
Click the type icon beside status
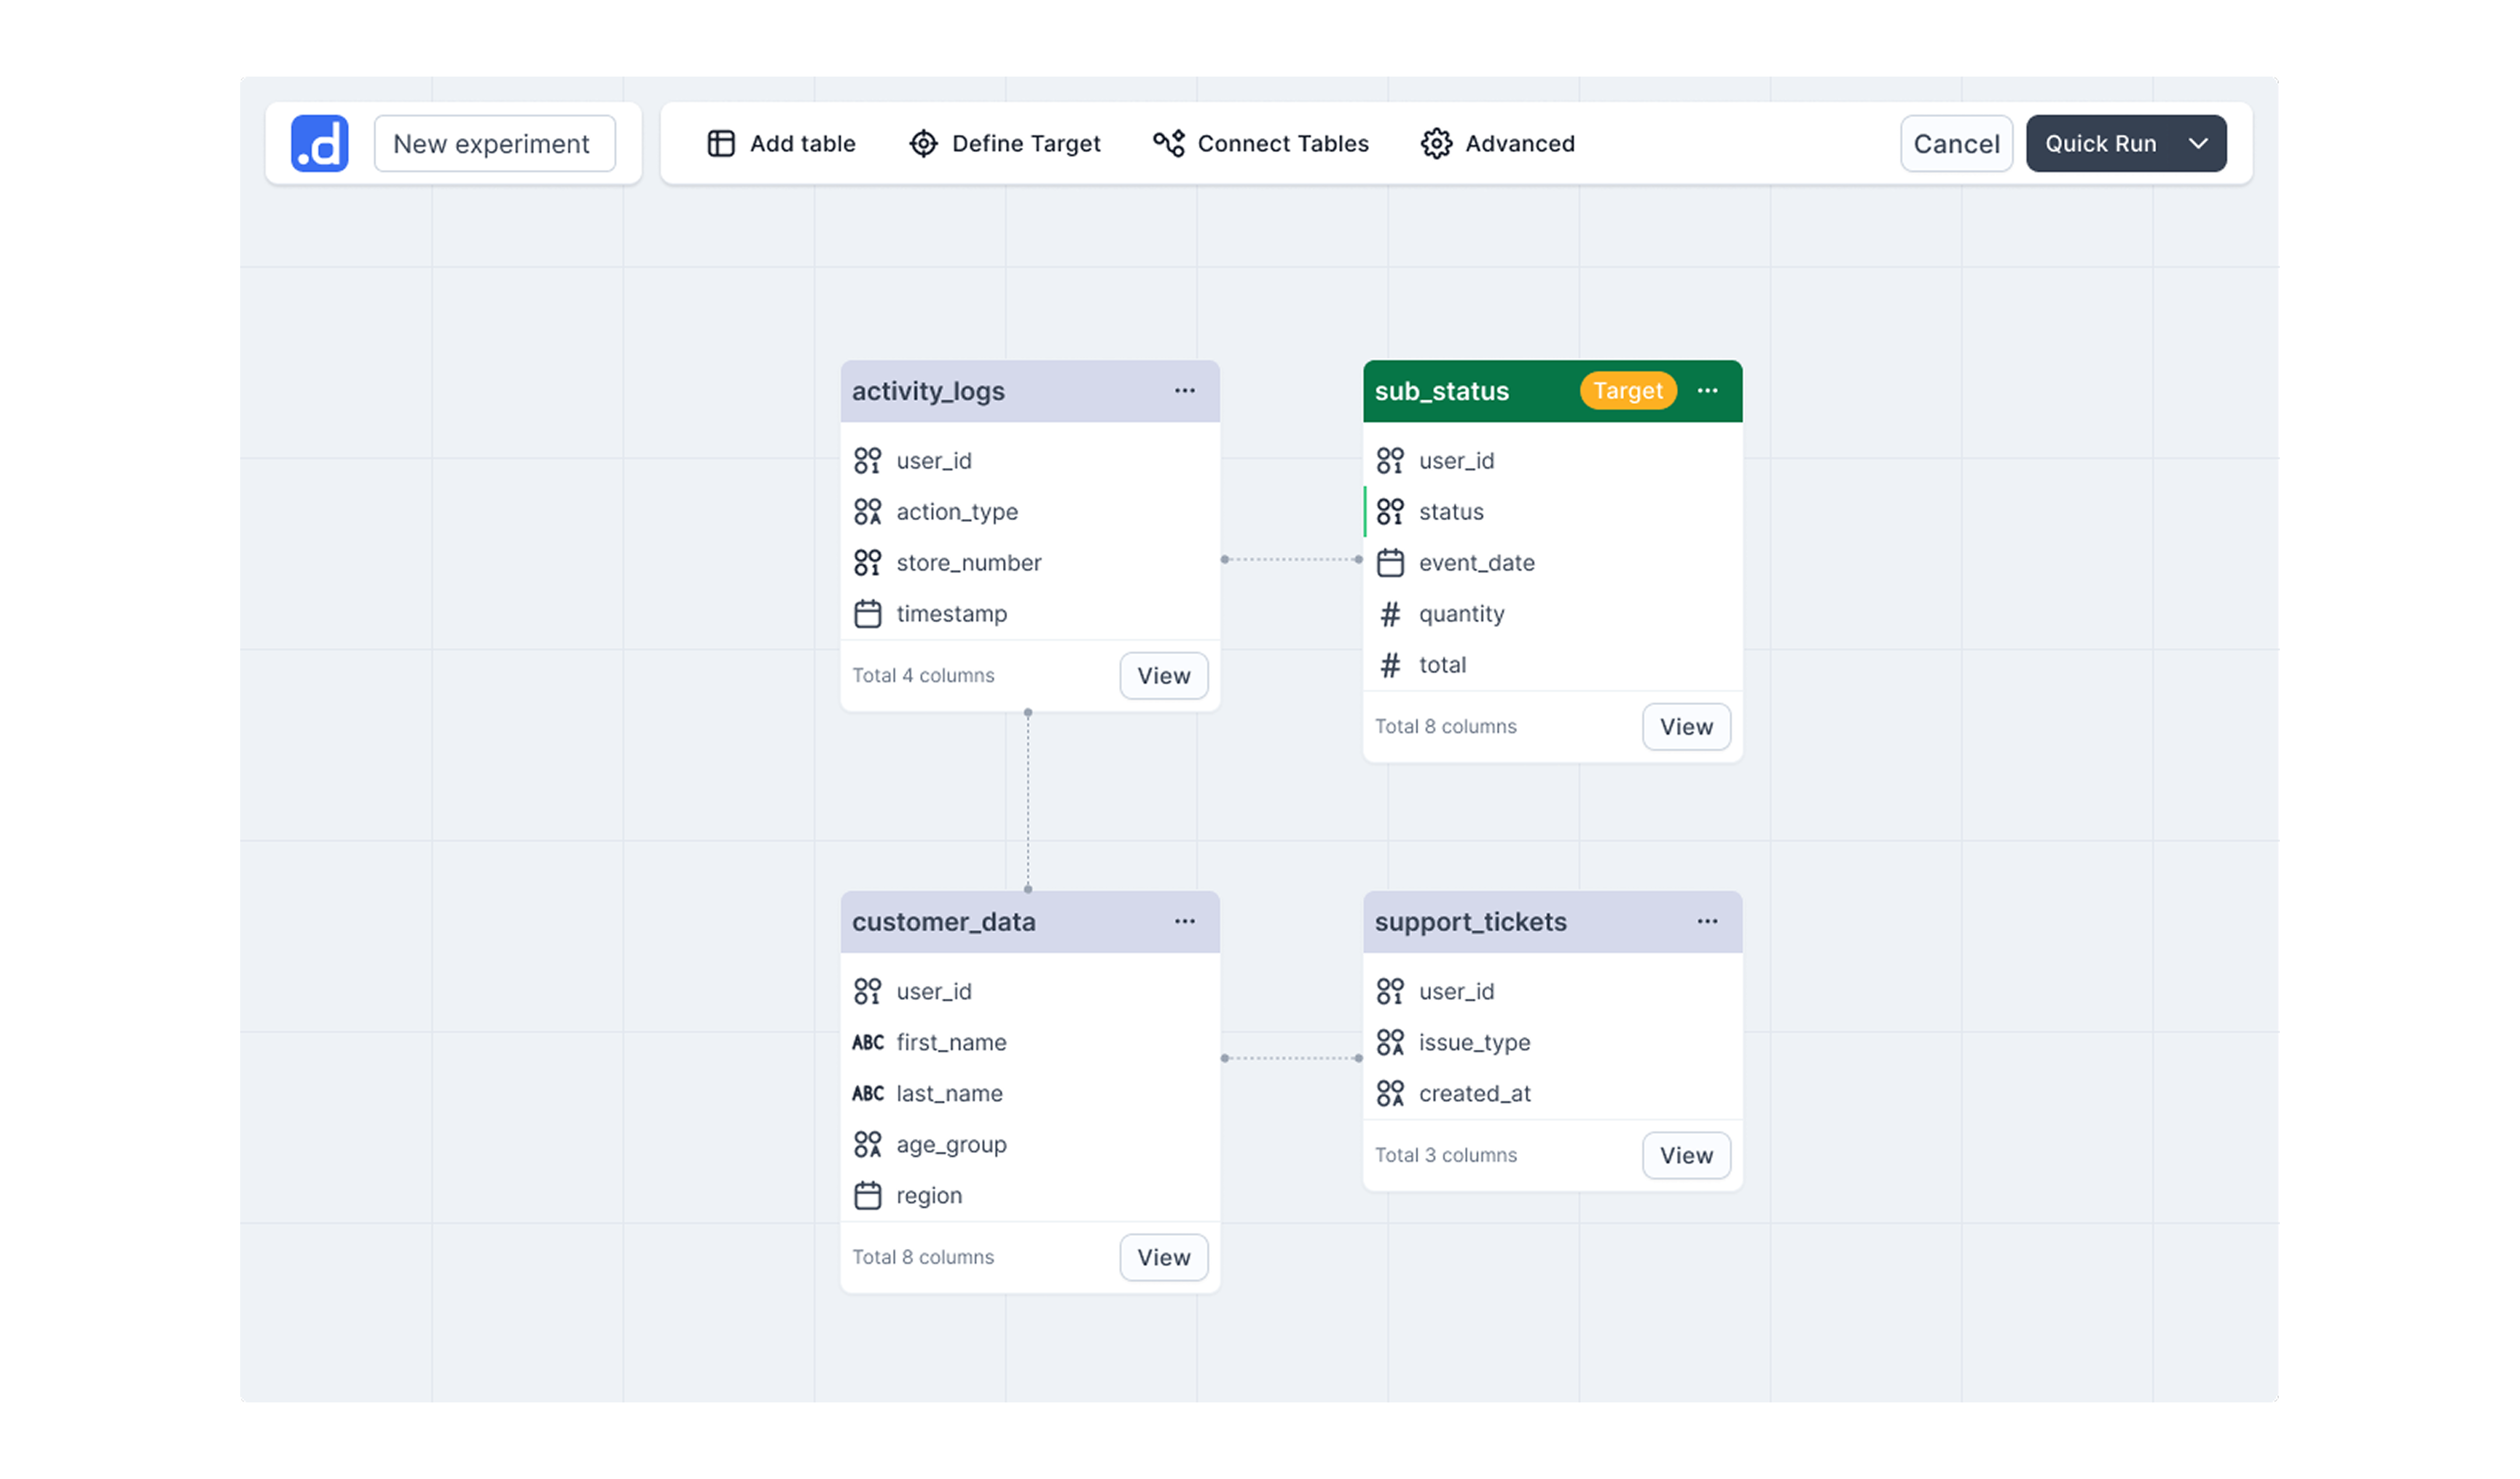tap(1390, 512)
